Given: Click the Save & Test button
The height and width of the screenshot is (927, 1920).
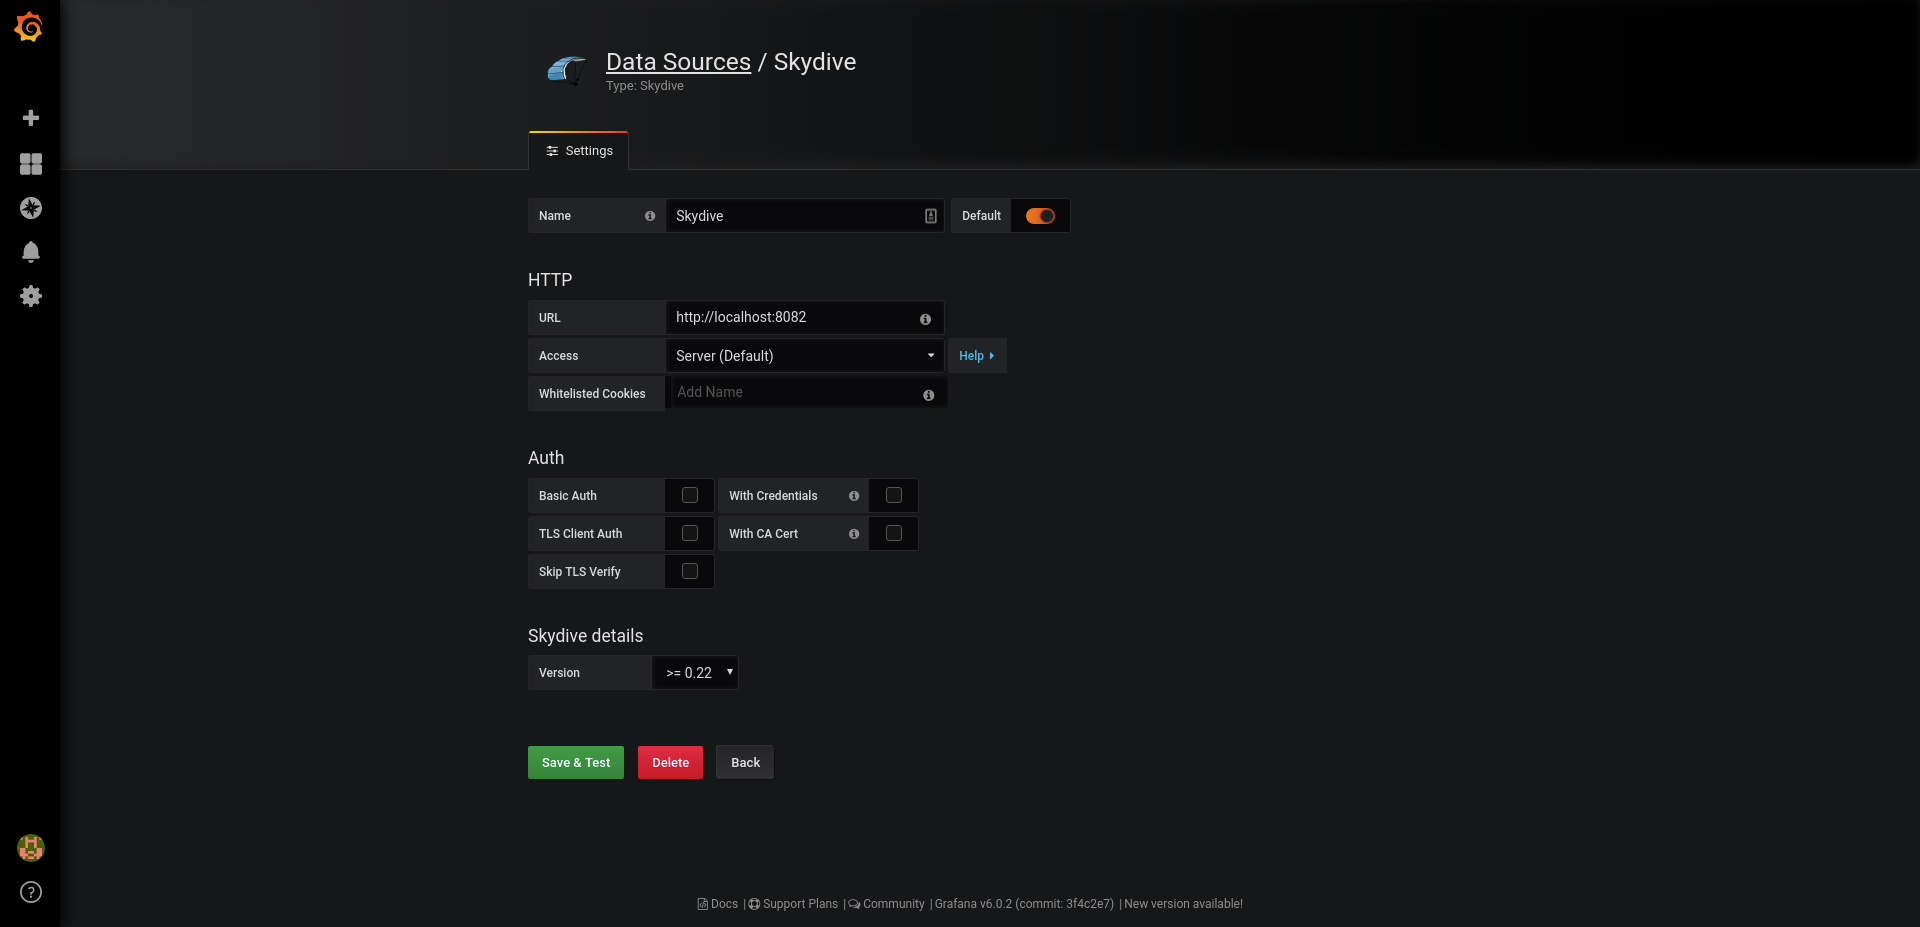Looking at the screenshot, I should [x=576, y=762].
